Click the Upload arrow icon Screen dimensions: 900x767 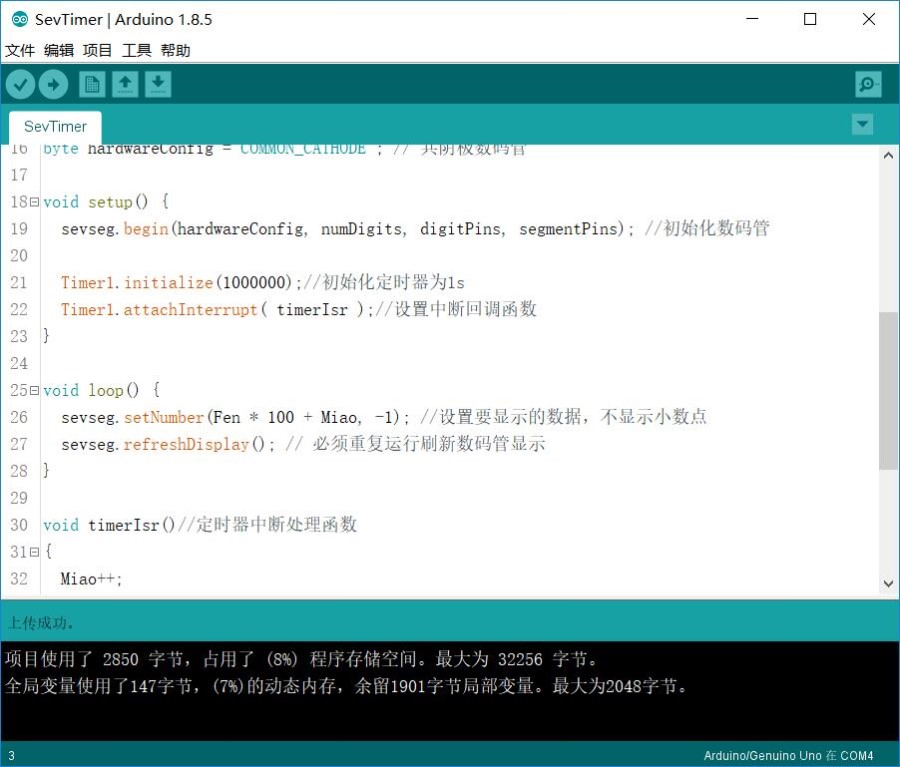click(53, 85)
